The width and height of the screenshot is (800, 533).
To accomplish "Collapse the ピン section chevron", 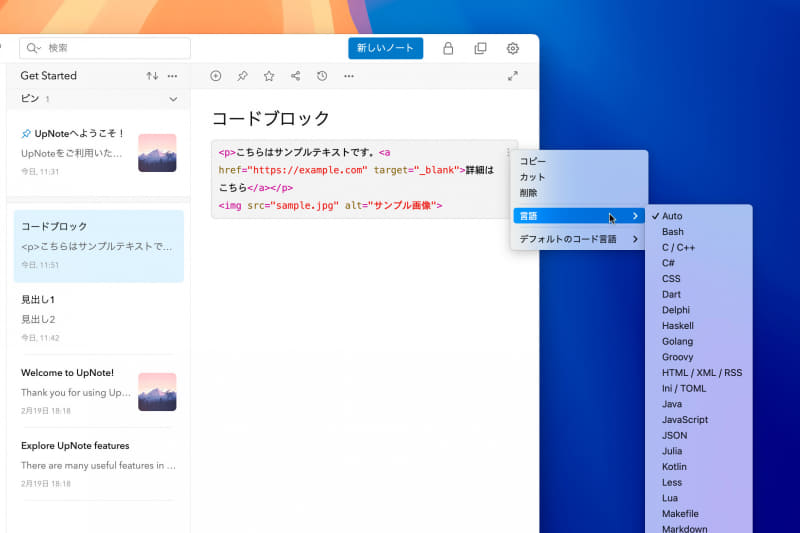I will click(173, 99).
